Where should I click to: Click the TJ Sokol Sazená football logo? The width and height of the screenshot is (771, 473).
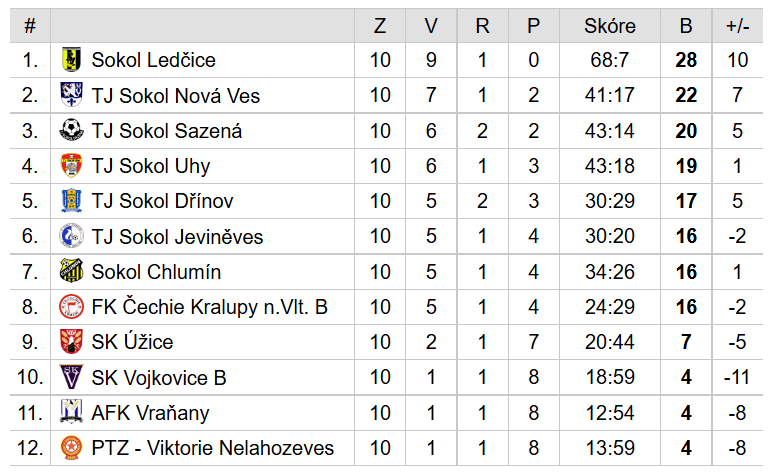[x=71, y=130]
